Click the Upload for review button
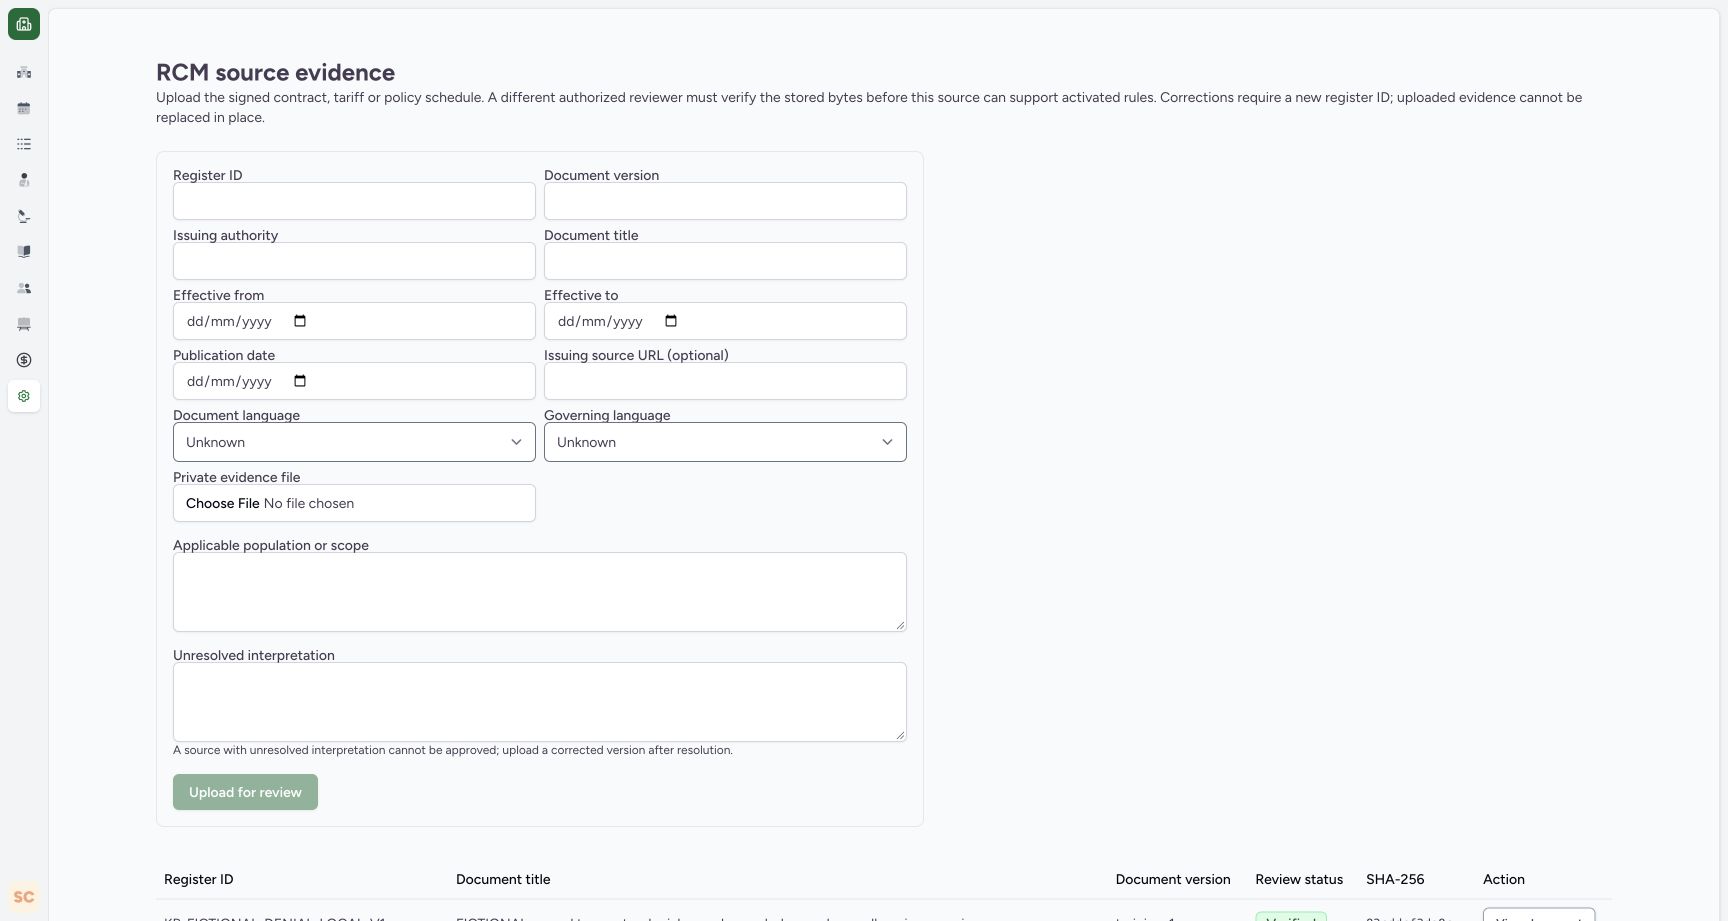Screen dimensions: 1728x921 pyautogui.click(x=245, y=792)
